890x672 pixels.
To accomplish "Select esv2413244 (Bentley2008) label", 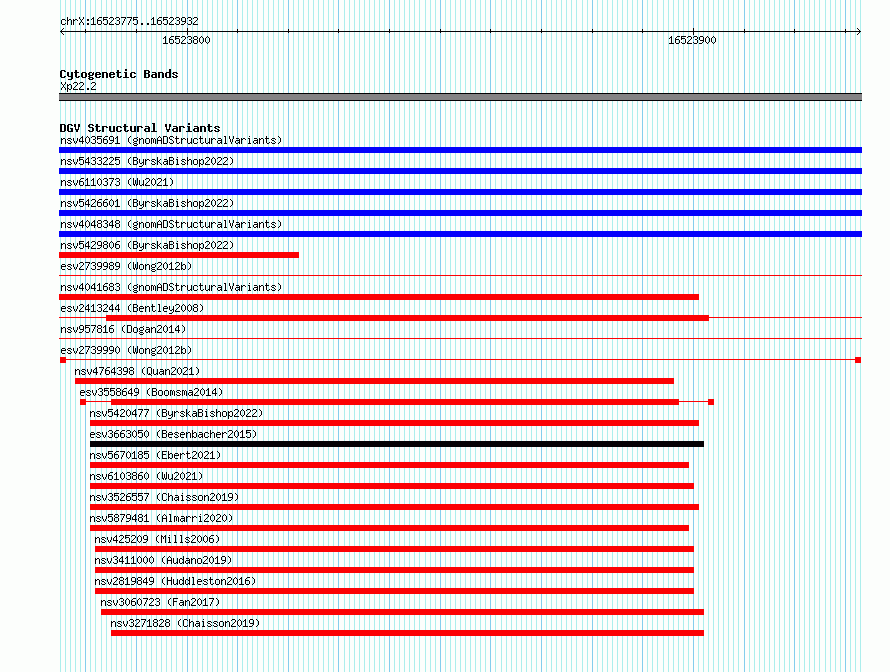I will tap(132, 308).
